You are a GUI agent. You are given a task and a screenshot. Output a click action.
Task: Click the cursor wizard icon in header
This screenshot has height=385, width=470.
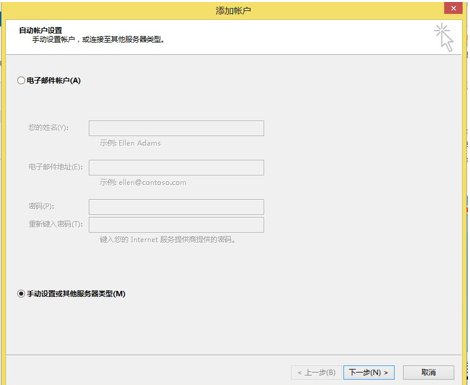point(444,37)
